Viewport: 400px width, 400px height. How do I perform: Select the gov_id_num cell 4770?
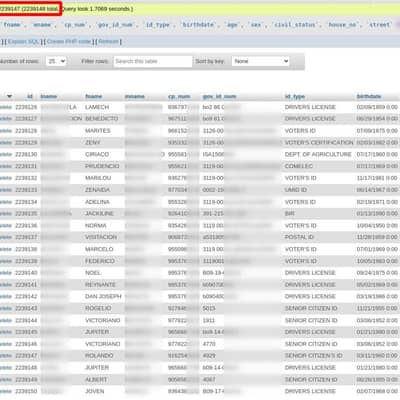pyautogui.click(x=209, y=344)
